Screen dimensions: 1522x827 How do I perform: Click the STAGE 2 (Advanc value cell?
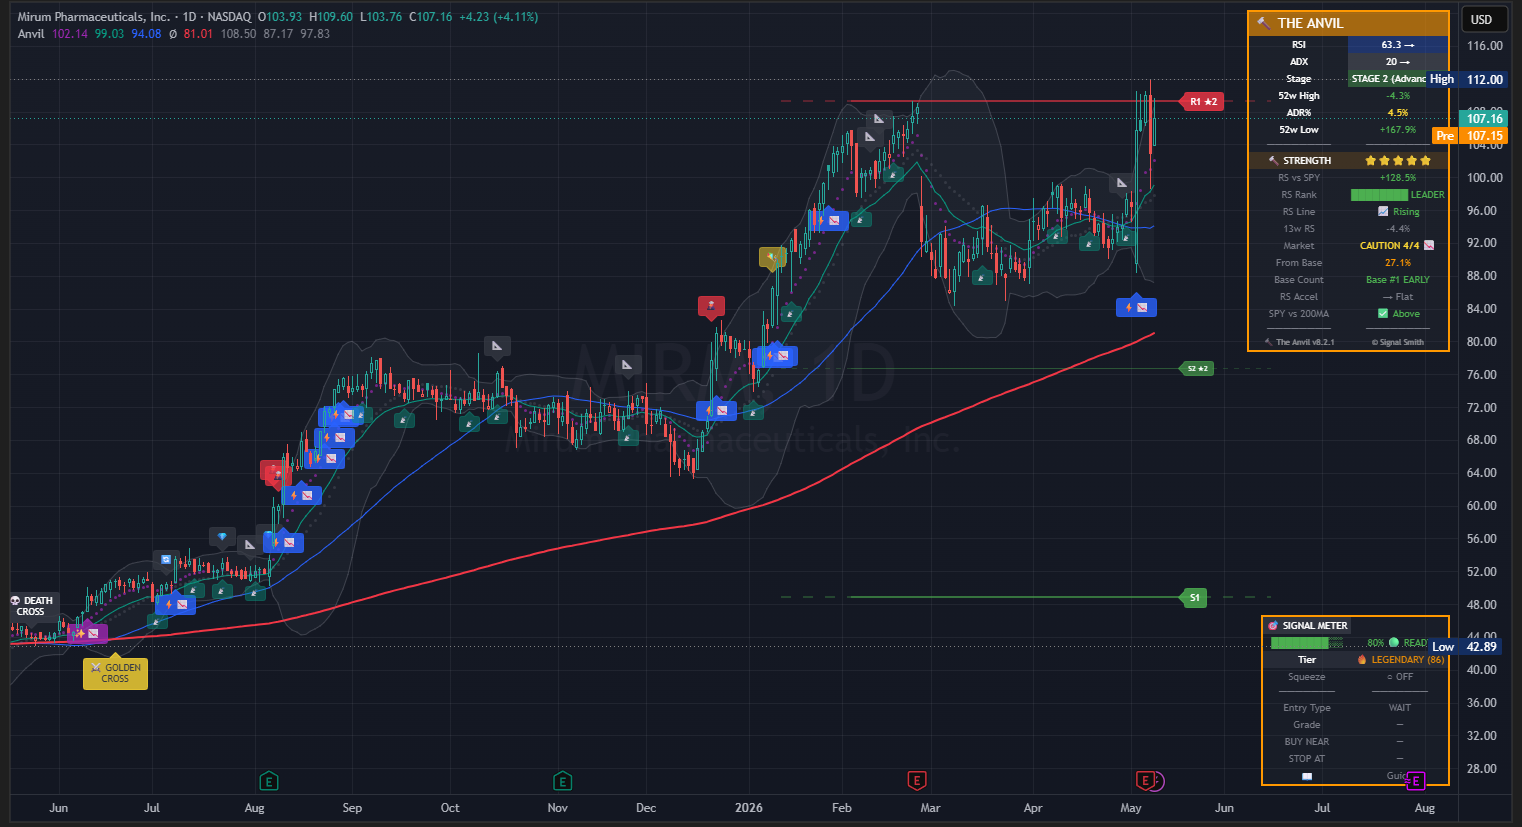click(x=1389, y=79)
